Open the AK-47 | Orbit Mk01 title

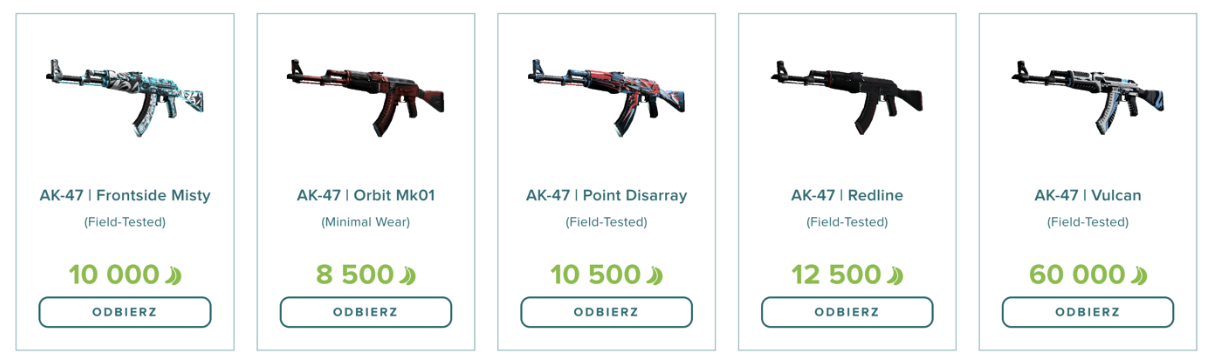coord(366,195)
